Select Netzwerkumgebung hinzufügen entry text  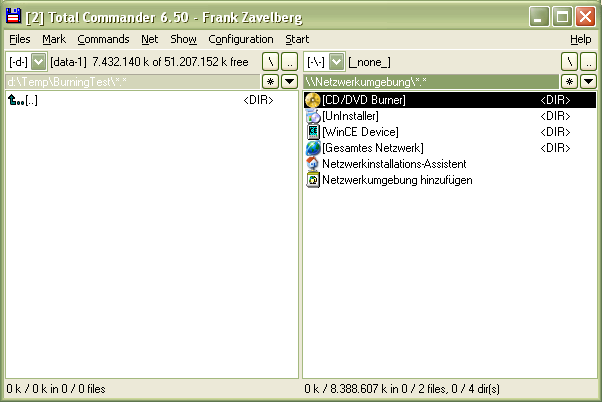397,180
